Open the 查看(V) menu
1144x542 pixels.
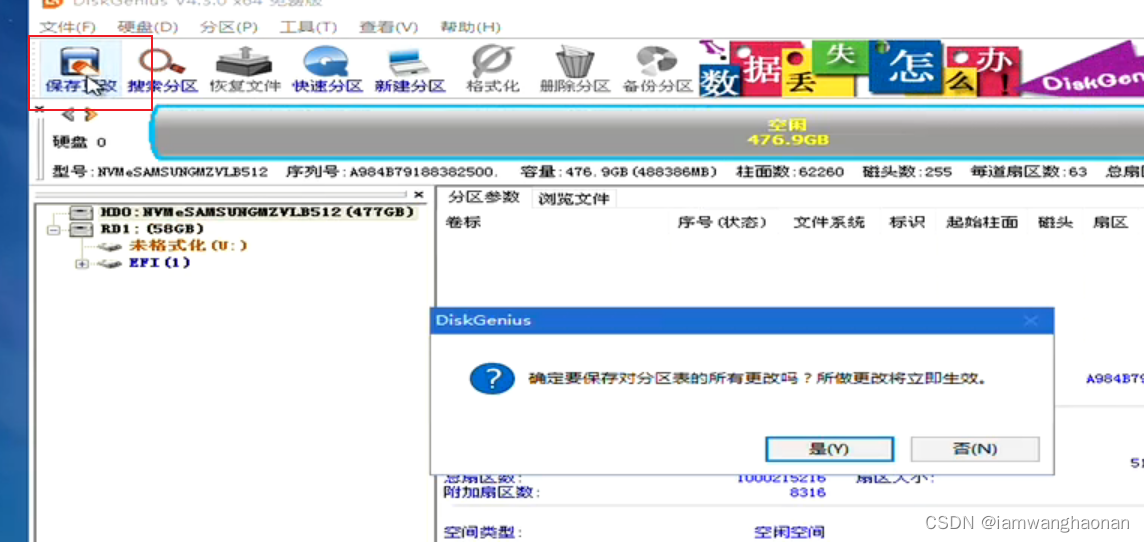coord(388,27)
